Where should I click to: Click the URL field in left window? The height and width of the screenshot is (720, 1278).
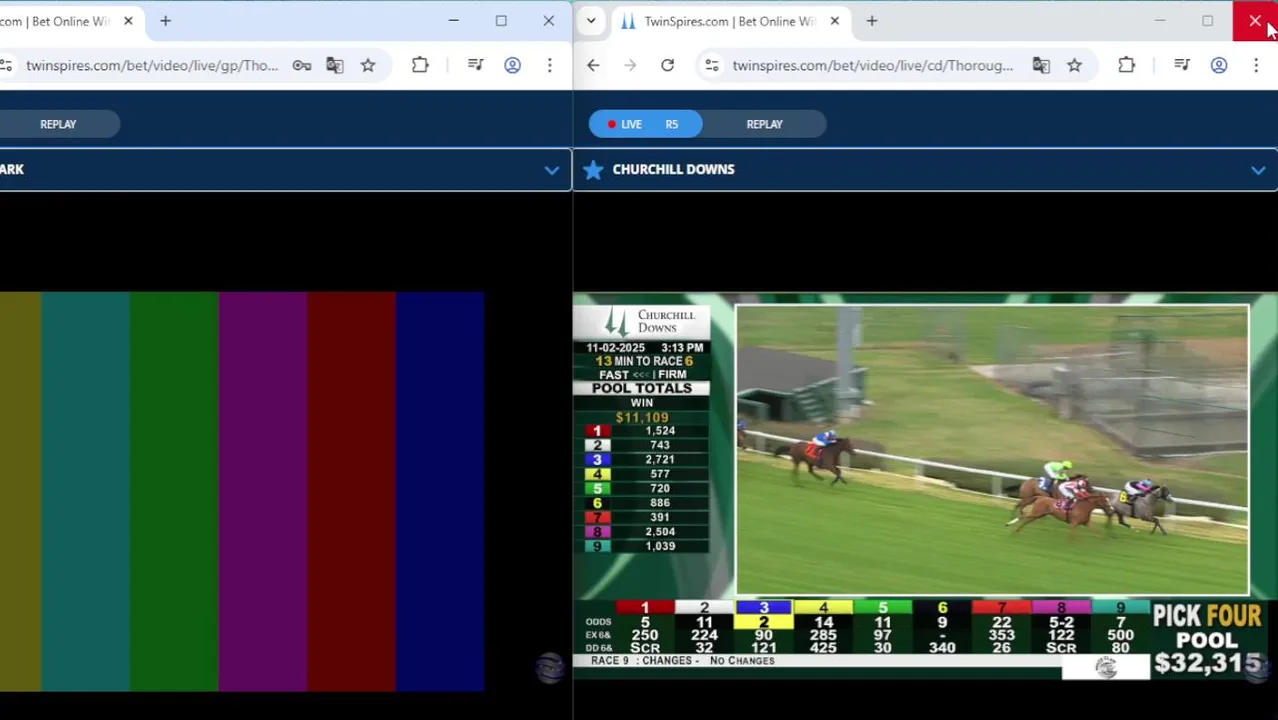[x=152, y=65]
